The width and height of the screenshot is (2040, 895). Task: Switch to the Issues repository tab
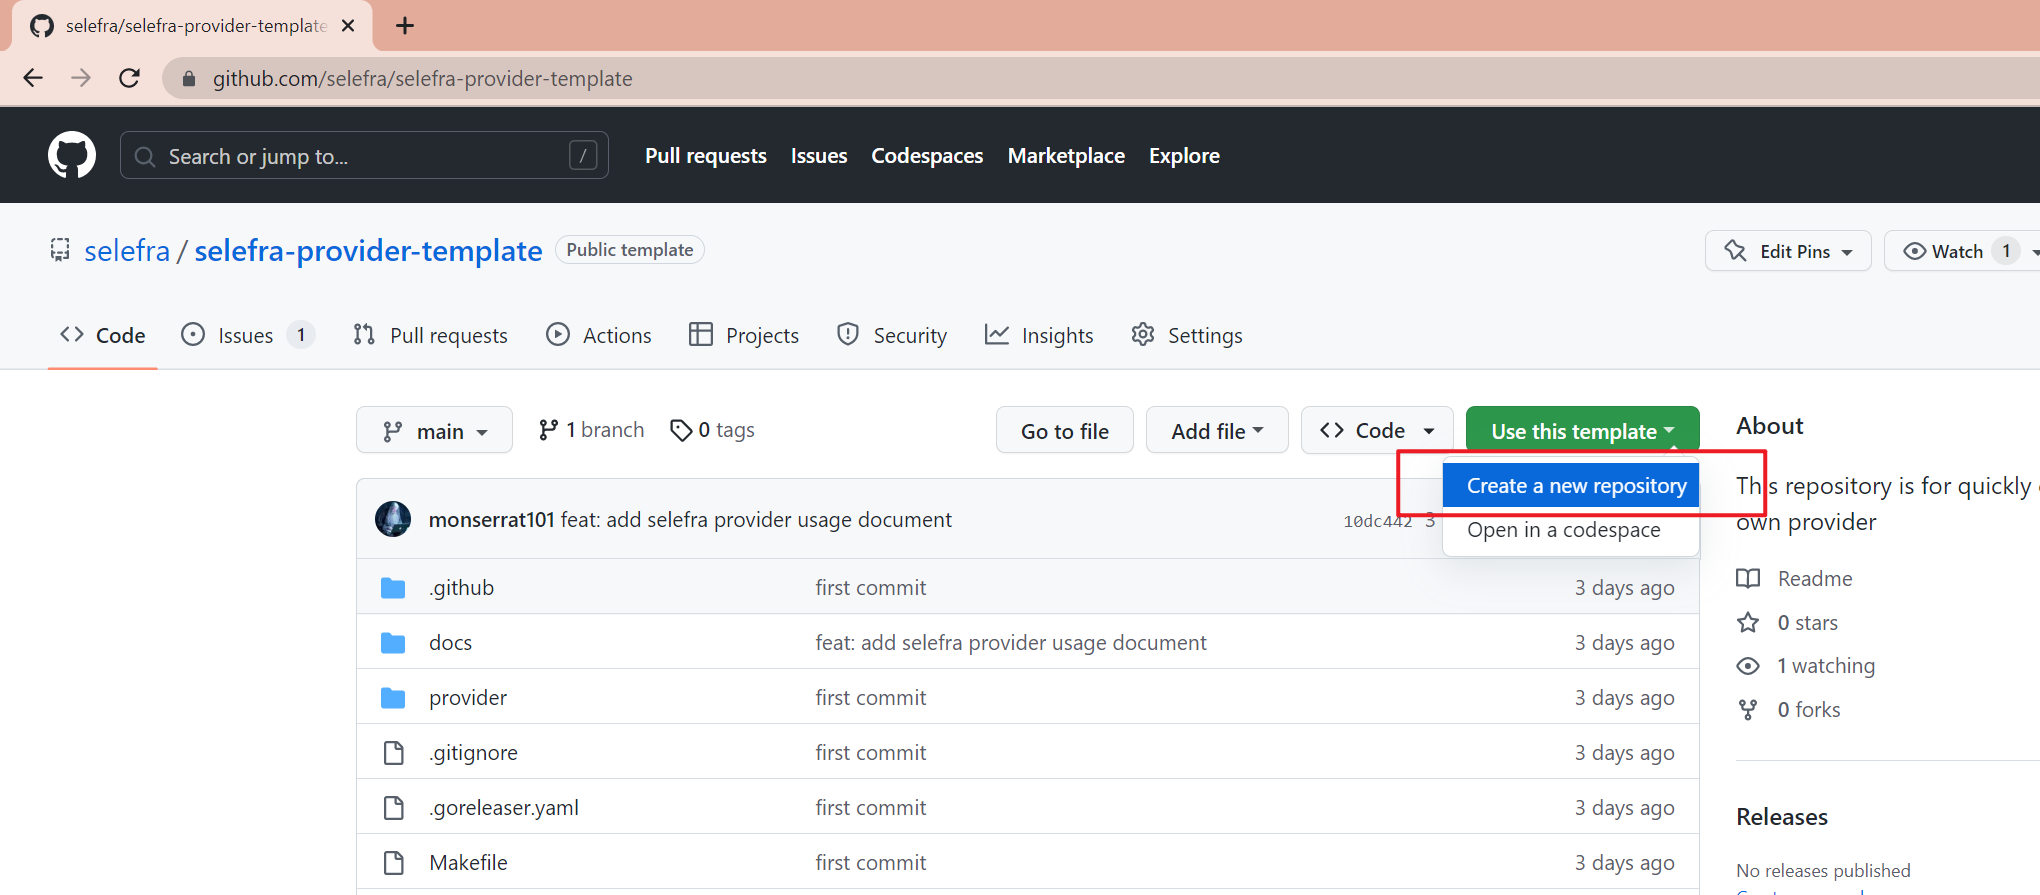coord(247,336)
